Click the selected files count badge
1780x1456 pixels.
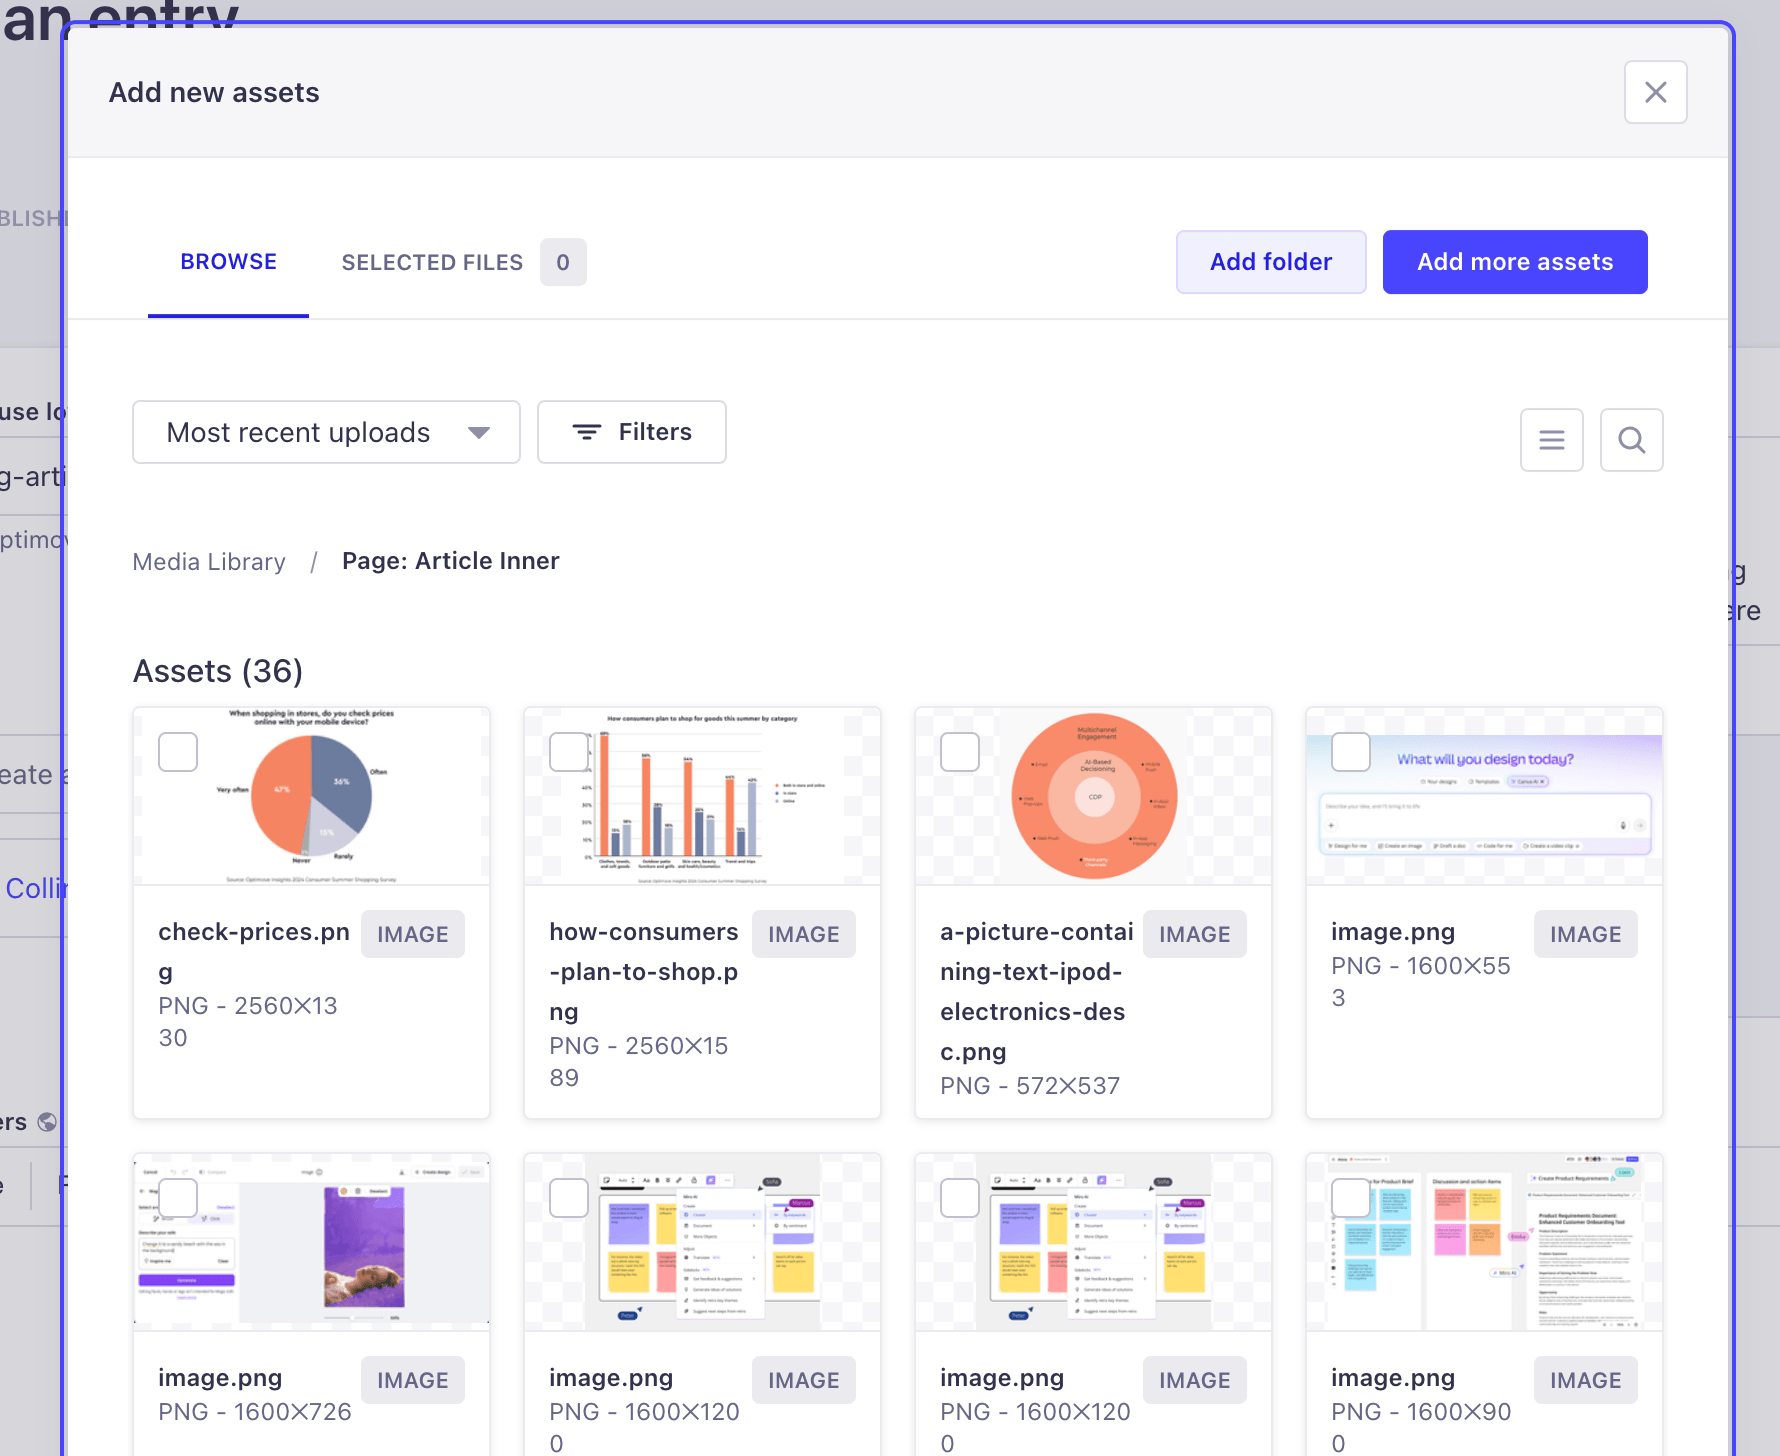(563, 262)
